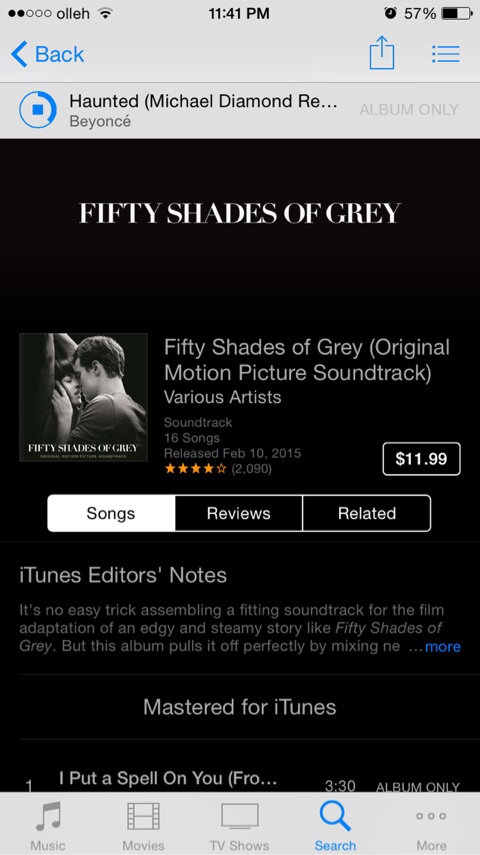Tap the Haunted now-playing song title
Screen dimensions: 480x855
203,101
